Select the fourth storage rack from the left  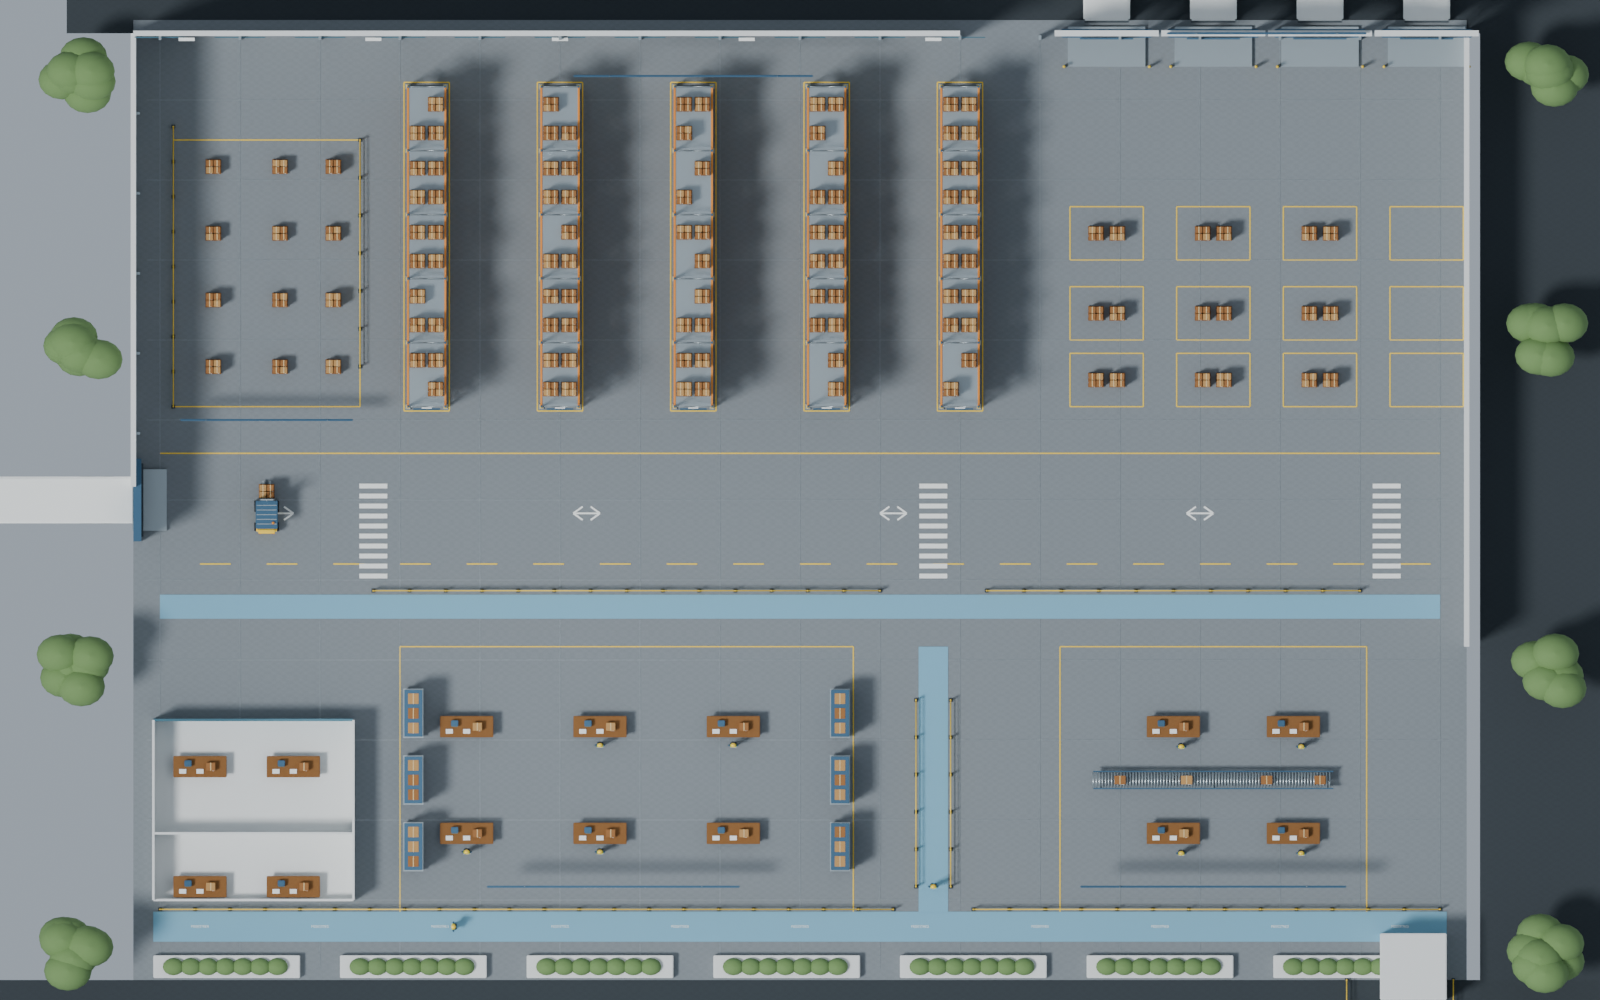click(826, 246)
